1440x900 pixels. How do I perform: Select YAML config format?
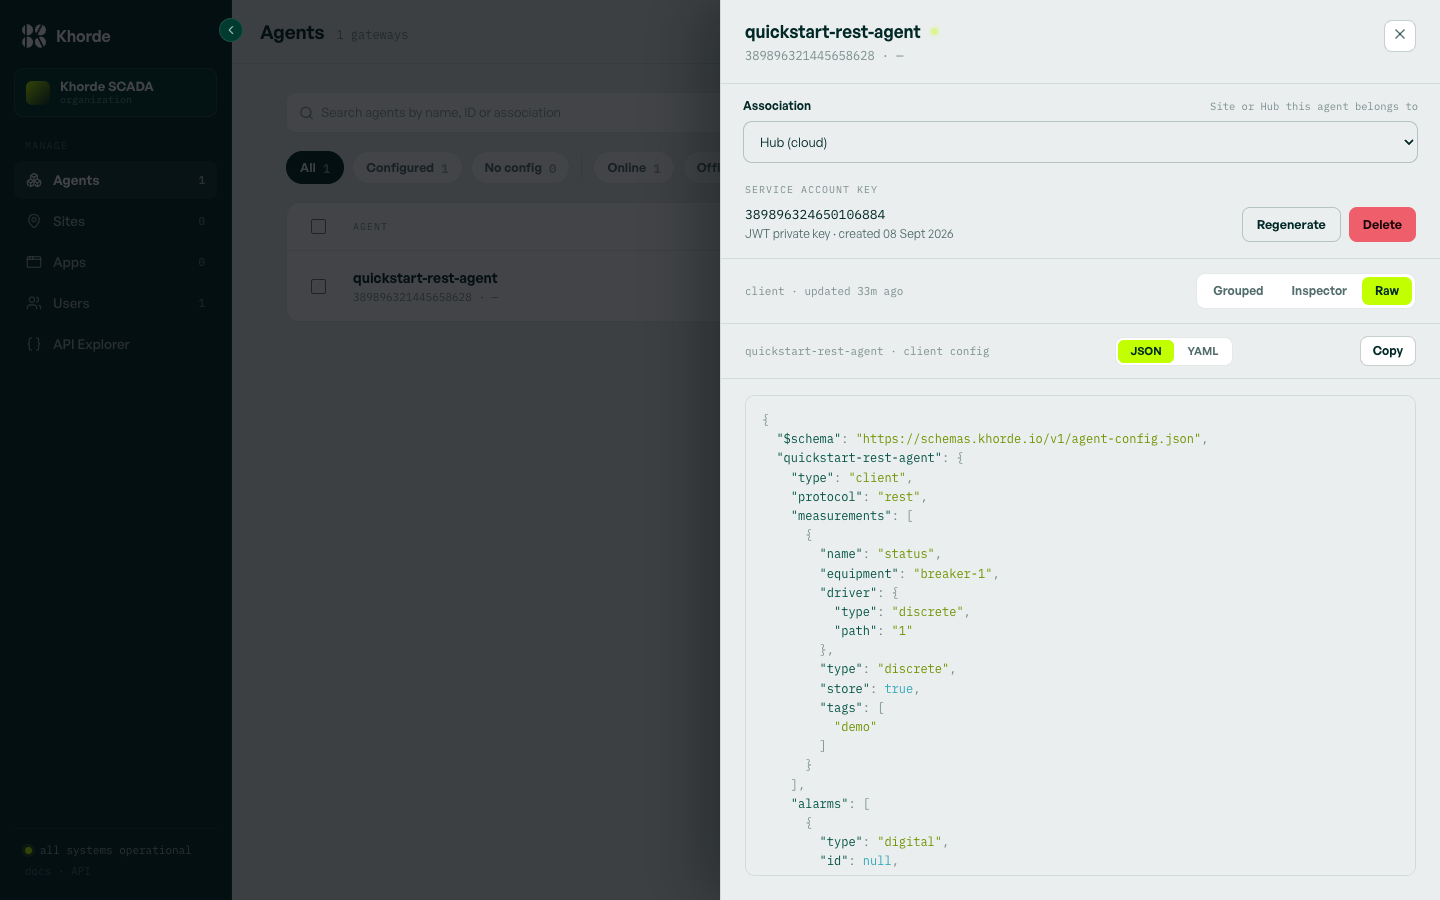pos(1203,351)
